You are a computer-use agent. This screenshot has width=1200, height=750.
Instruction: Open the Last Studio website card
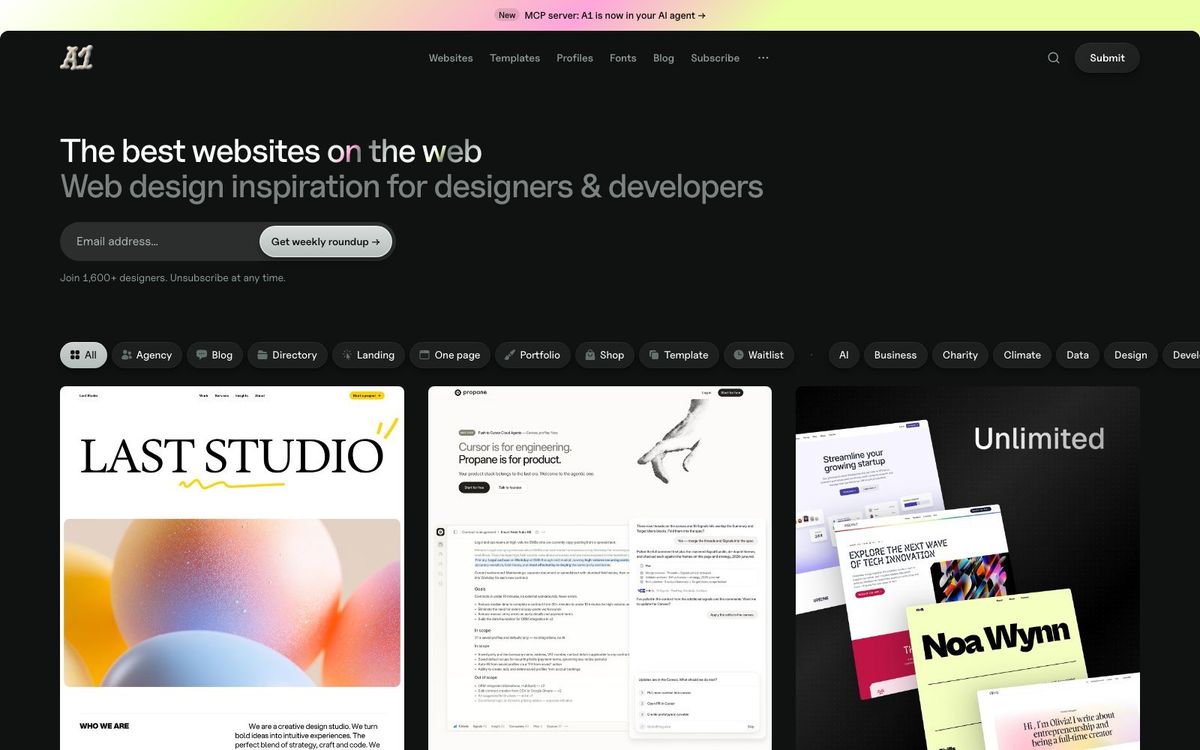232,568
